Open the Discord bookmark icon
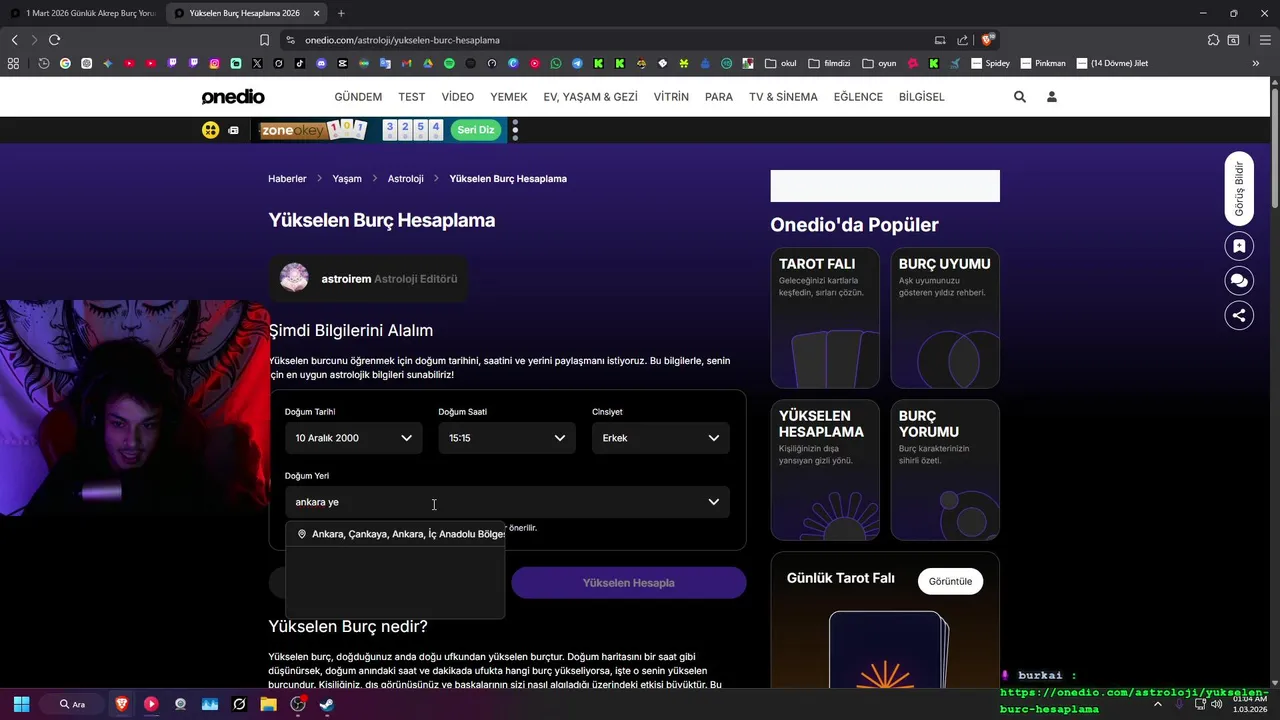The image size is (1280, 720). (321, 63)
